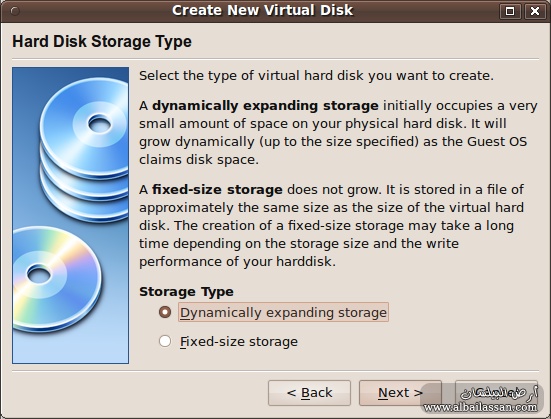
Task: Close the Create New Virtual Disk dialog
Action: (535, 11)
